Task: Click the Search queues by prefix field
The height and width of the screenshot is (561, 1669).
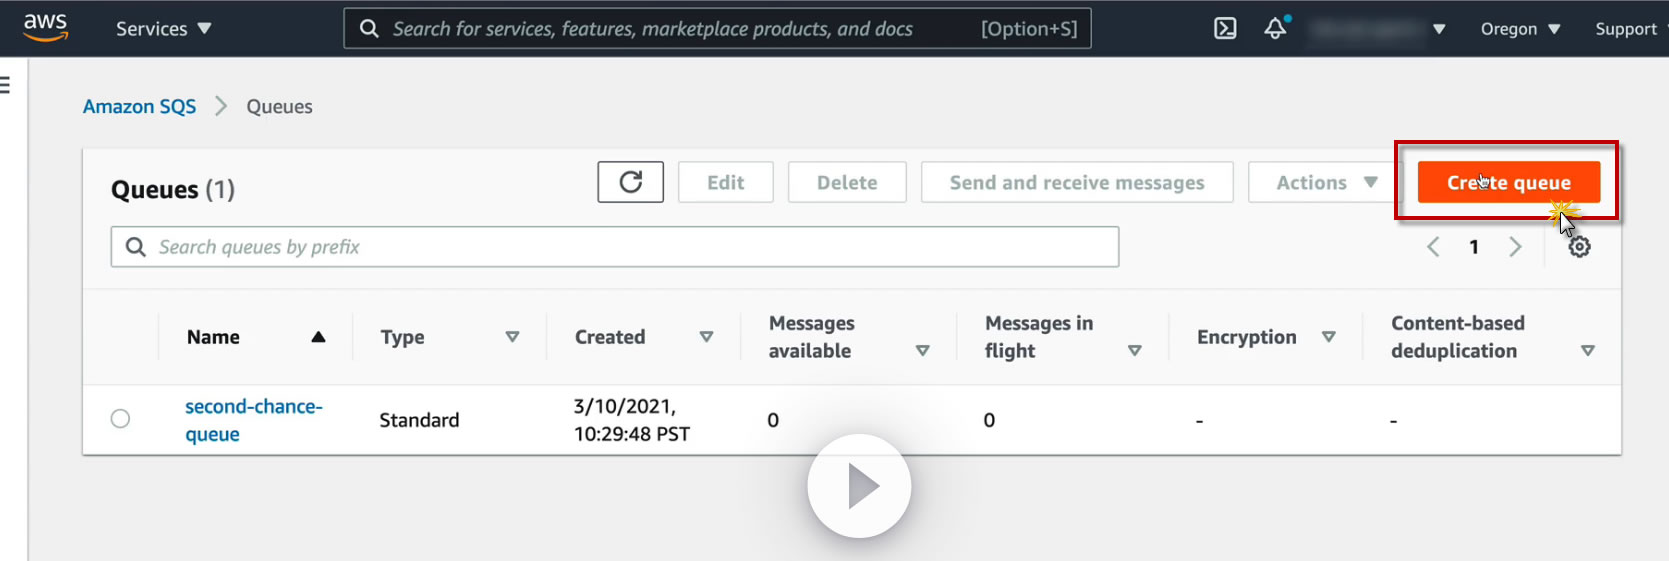Action: [630, 247]
